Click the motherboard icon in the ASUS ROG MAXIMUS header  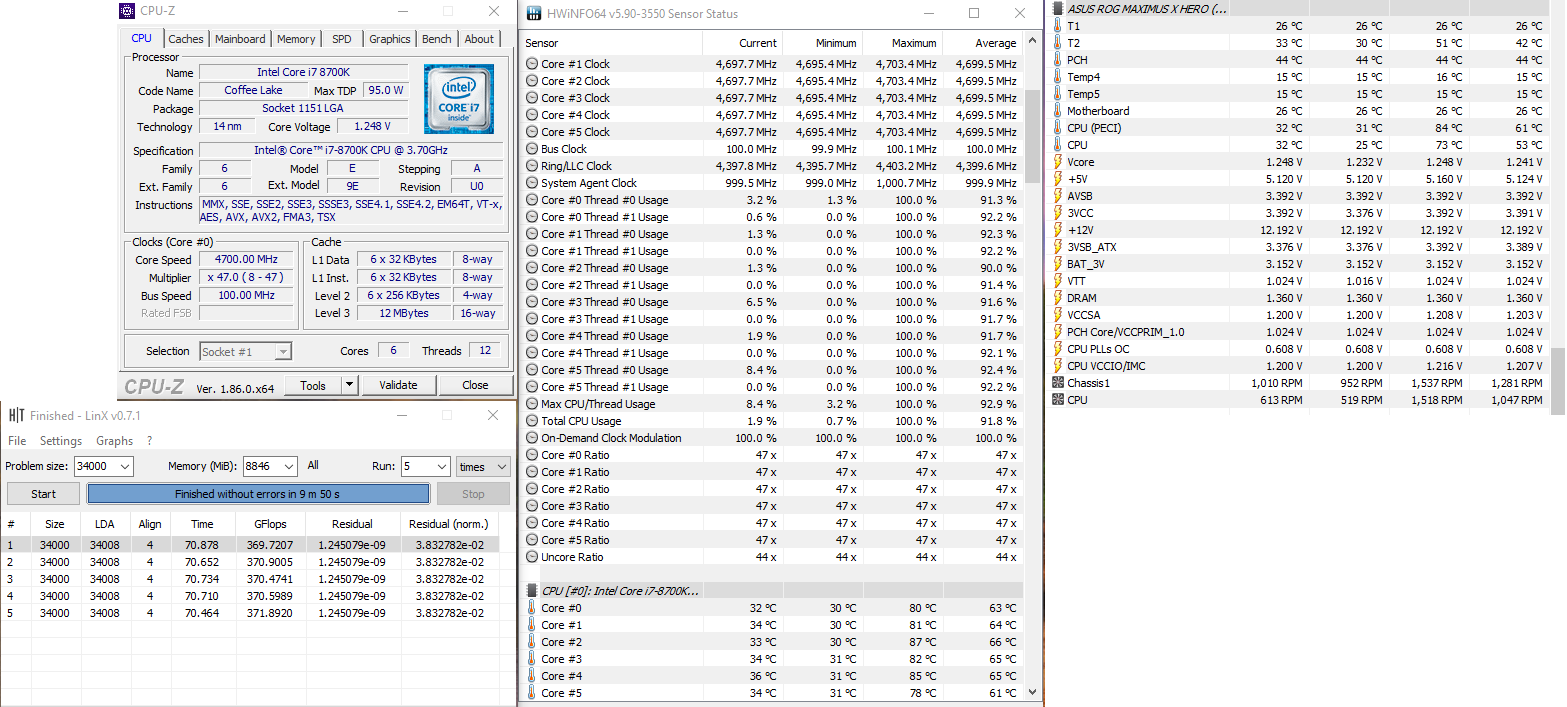[1058, 9]
